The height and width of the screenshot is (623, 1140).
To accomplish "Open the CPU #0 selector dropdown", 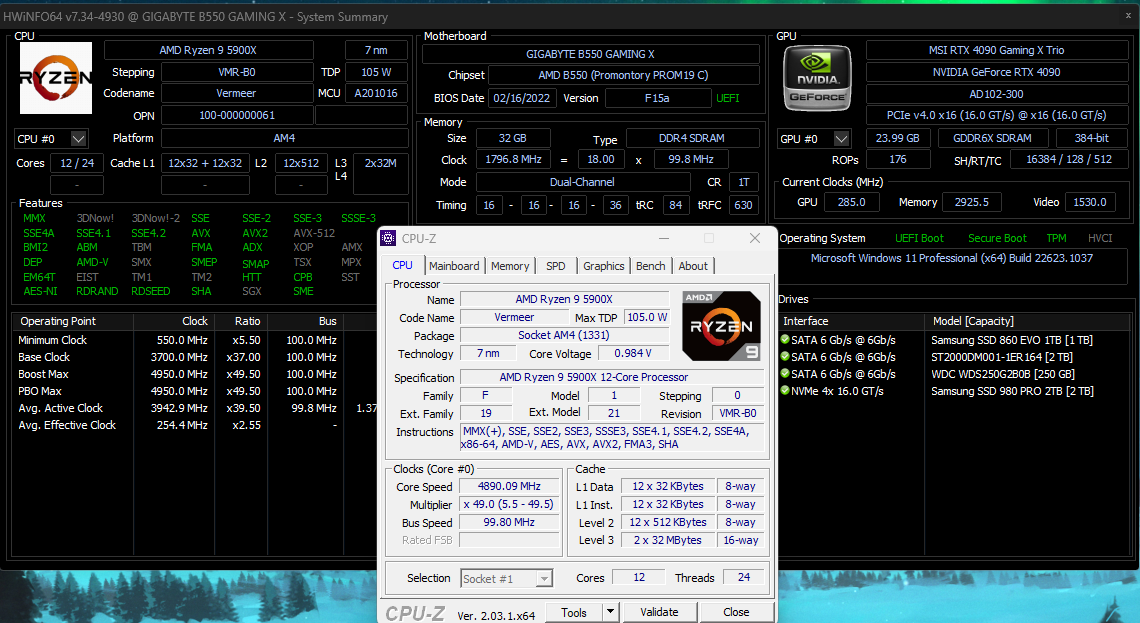I will click(x=79, y=139).
